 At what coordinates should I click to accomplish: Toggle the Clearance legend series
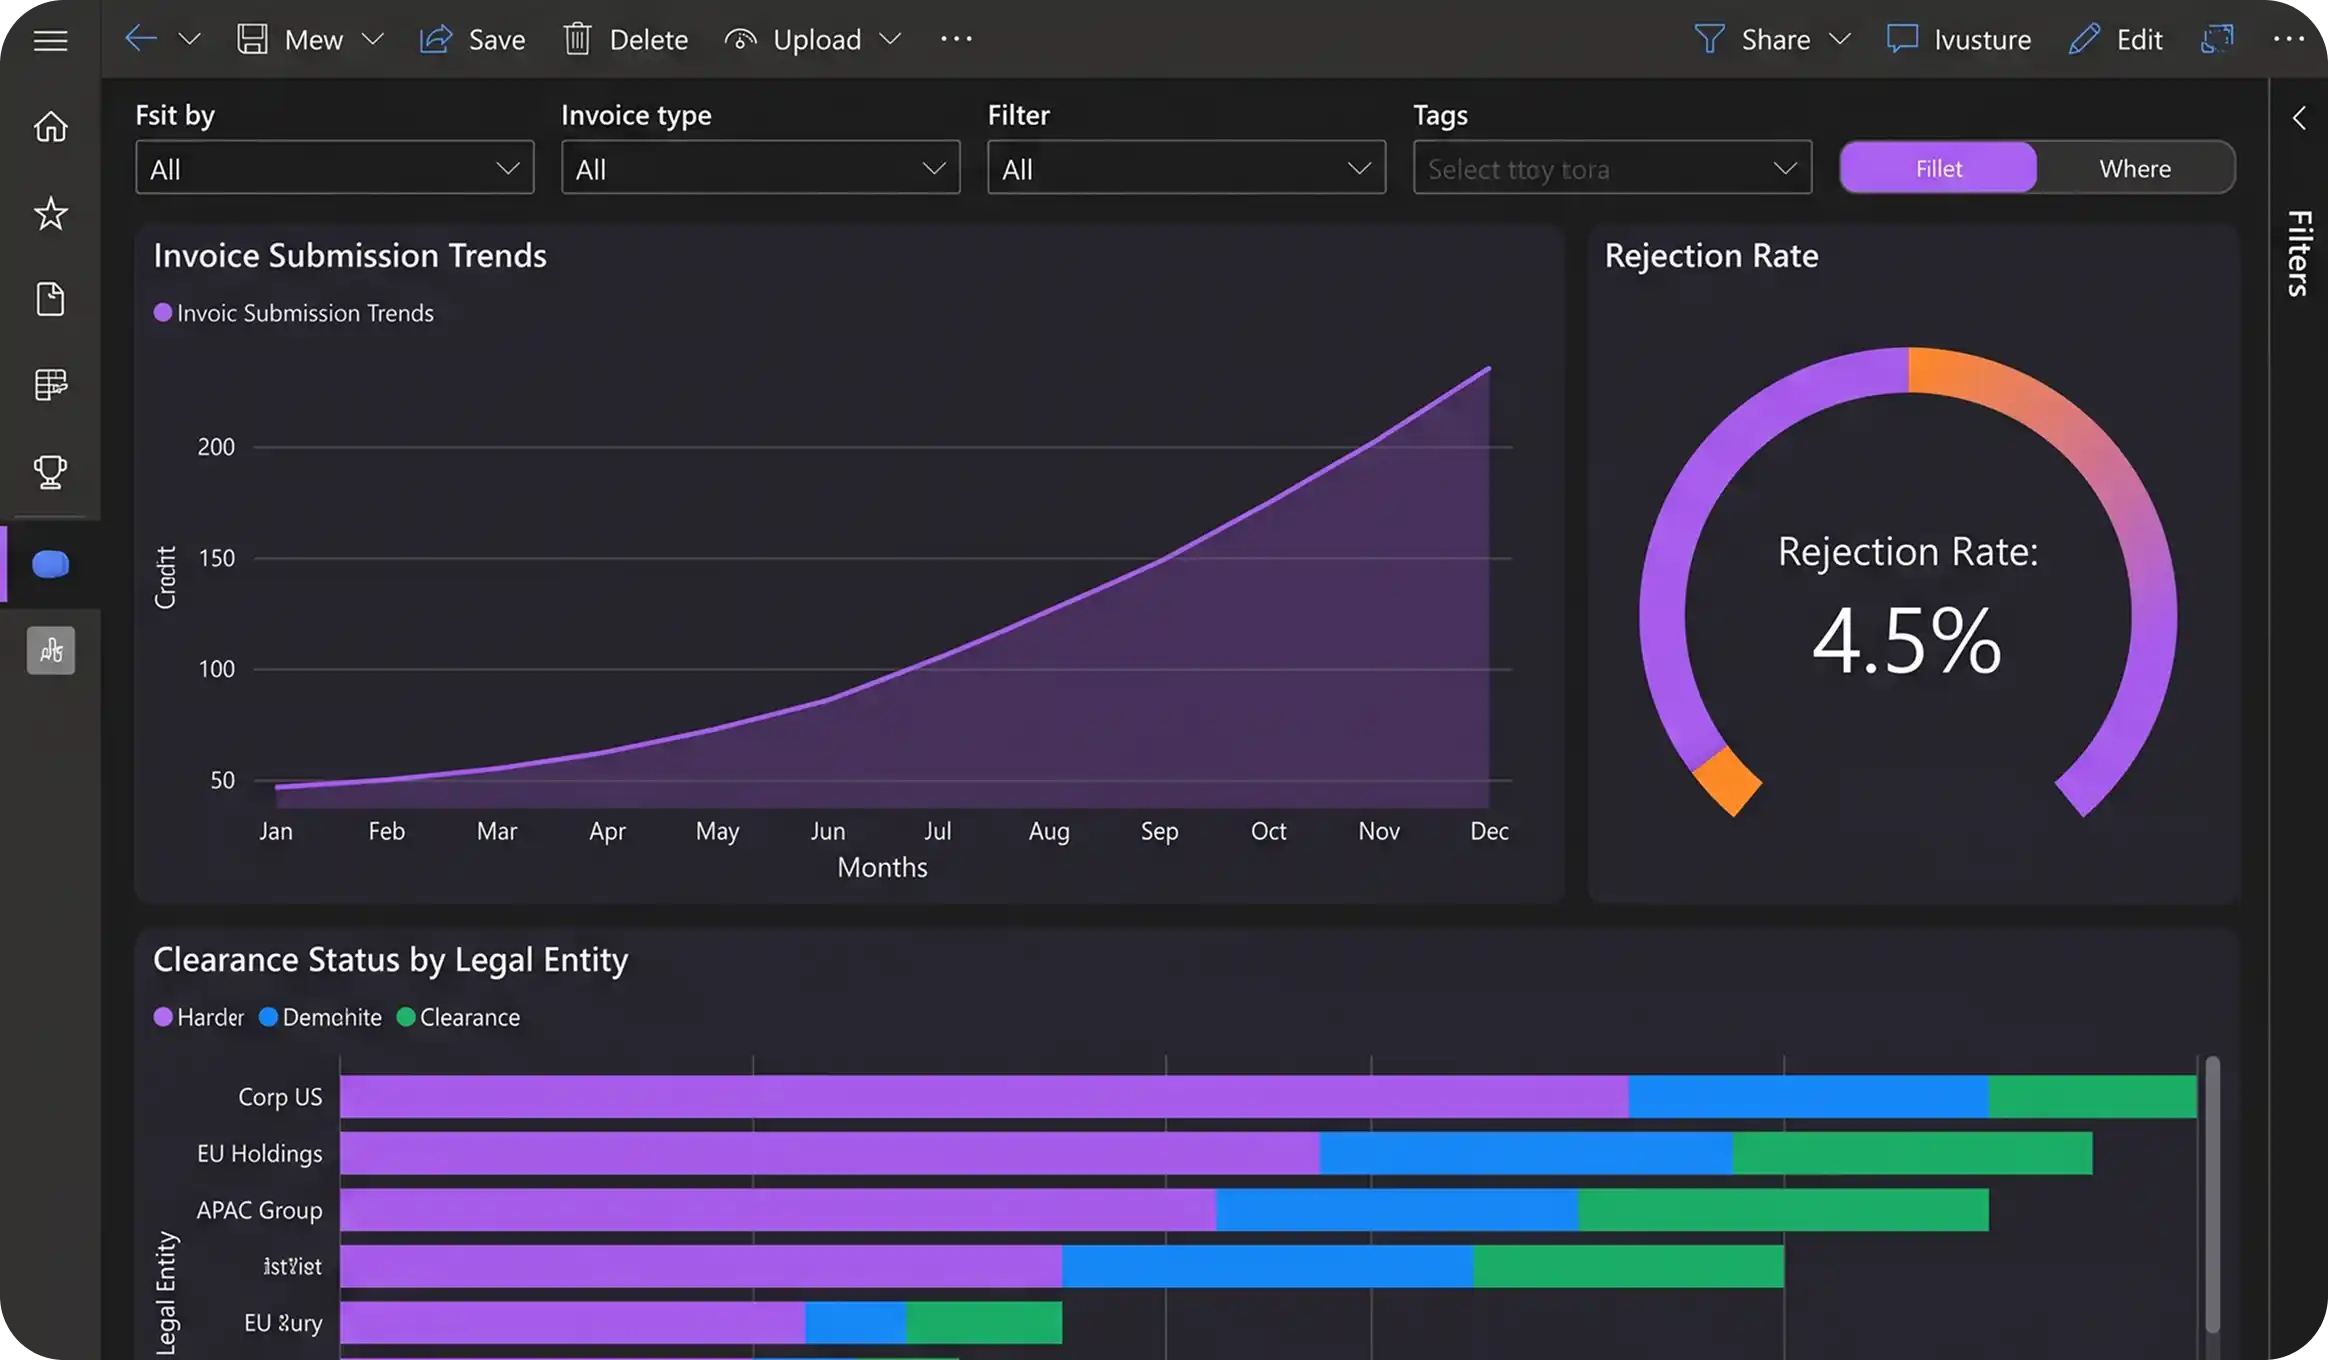[459, 1017]
